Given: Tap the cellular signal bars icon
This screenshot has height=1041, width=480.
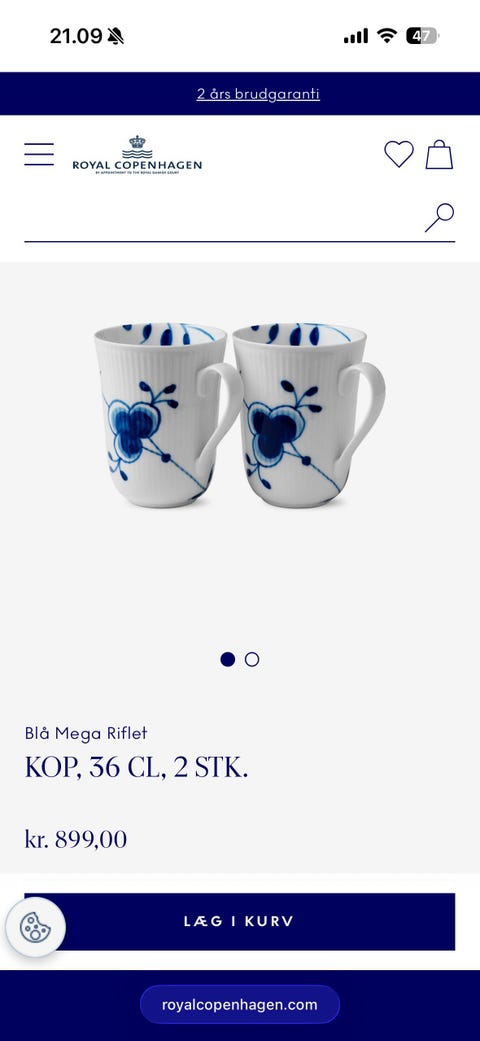Looking at the screenshot, I should point(356,36).
